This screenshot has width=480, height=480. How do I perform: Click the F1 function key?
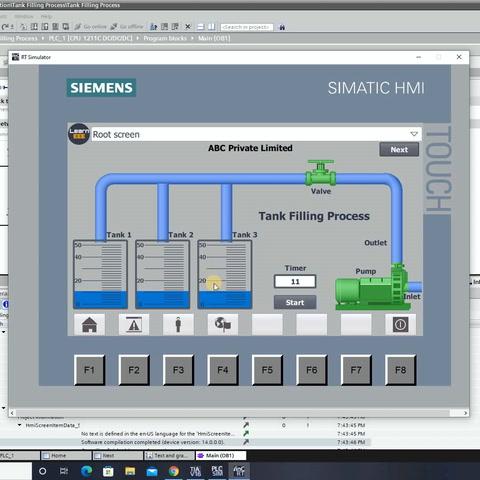(89, 370)
